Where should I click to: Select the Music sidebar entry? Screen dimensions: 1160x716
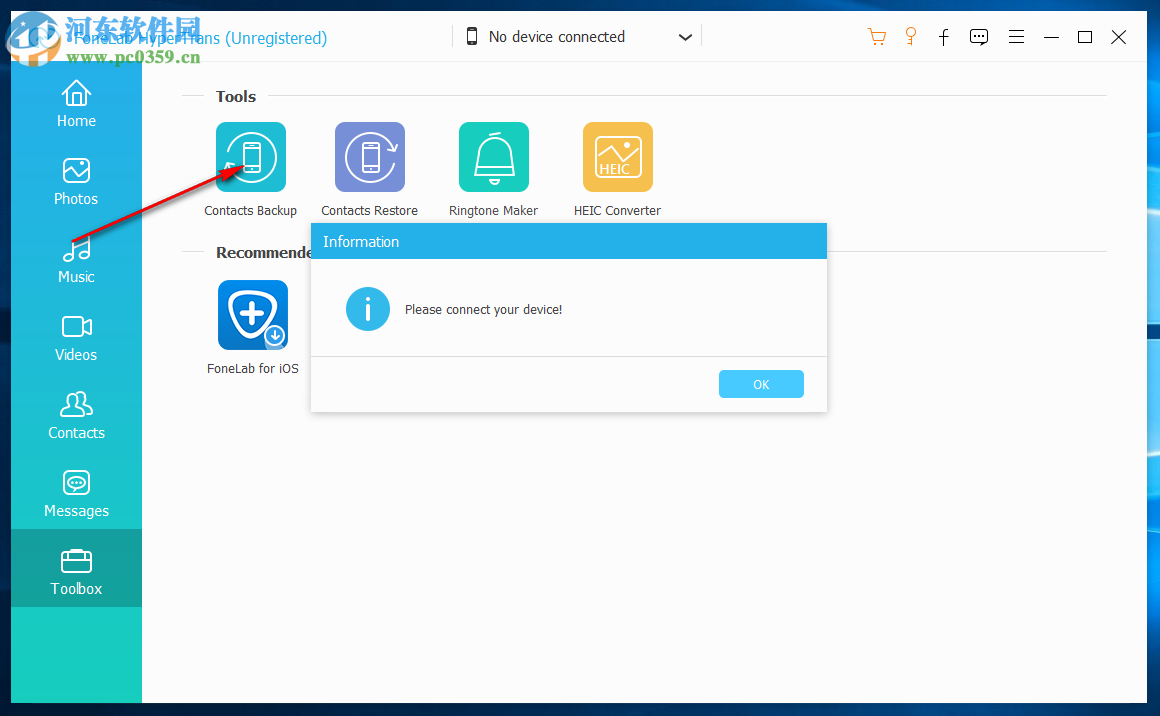point(76,260)
